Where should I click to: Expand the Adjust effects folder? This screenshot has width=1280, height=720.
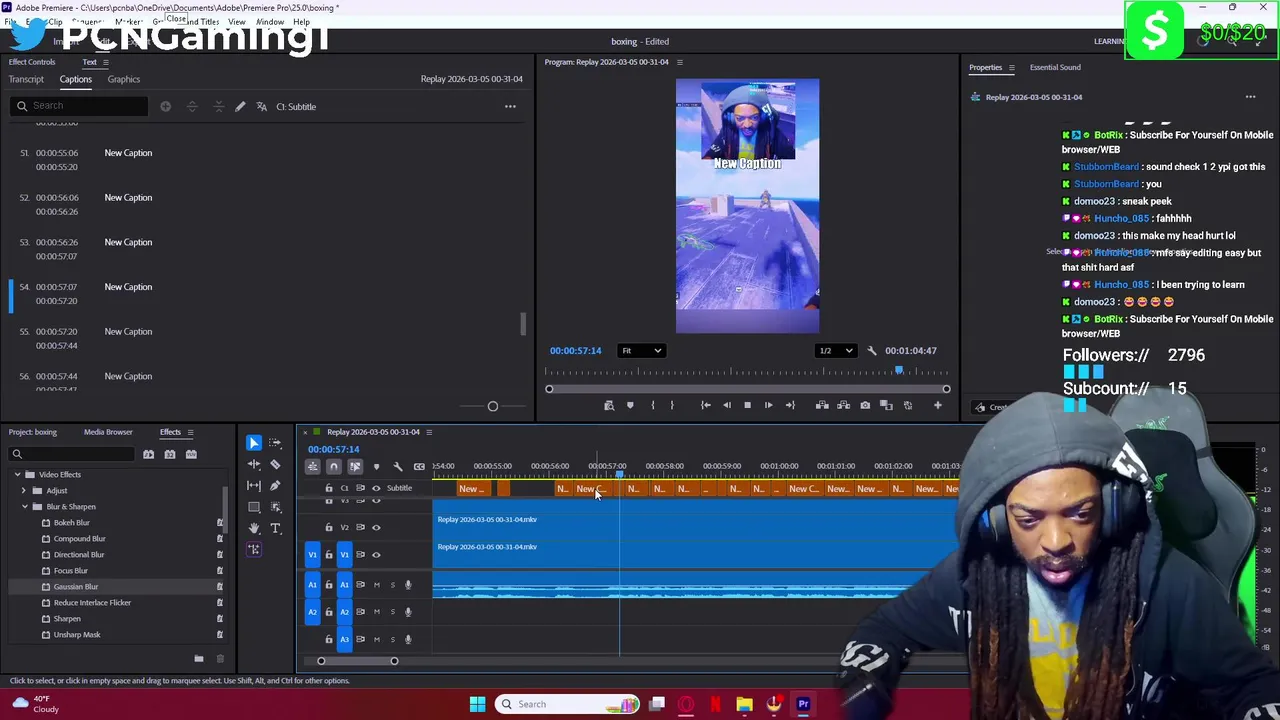pyautogui.click(x=26, y=490)
